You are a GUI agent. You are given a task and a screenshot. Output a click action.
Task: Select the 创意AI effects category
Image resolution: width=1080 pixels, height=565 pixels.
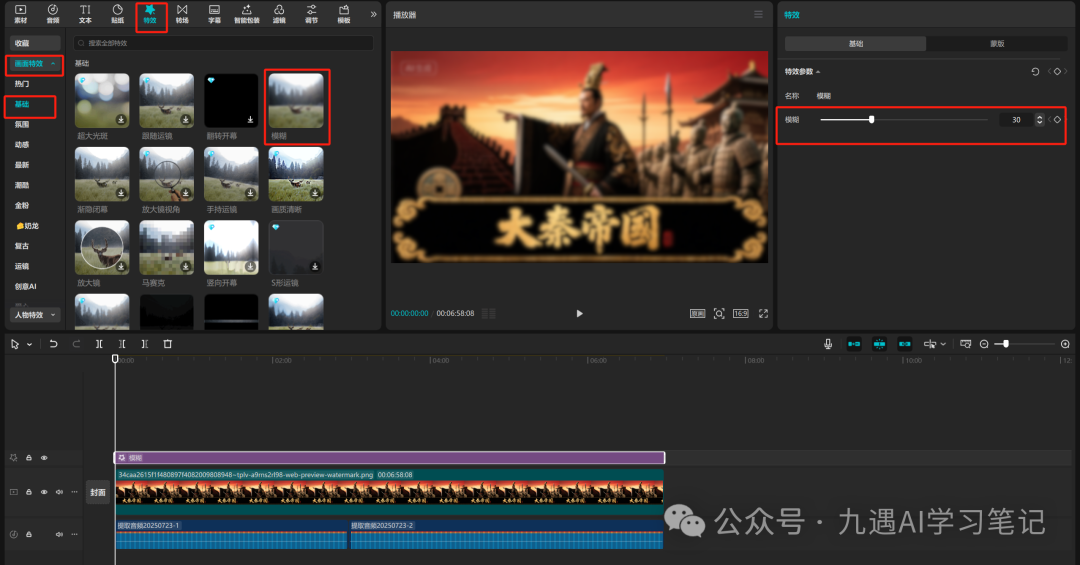point(25,287)
